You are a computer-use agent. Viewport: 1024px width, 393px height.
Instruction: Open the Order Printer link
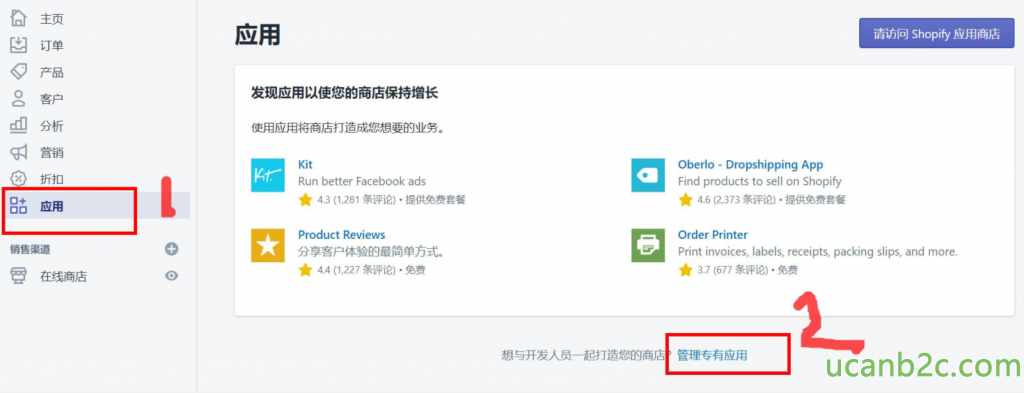[712, 235]
